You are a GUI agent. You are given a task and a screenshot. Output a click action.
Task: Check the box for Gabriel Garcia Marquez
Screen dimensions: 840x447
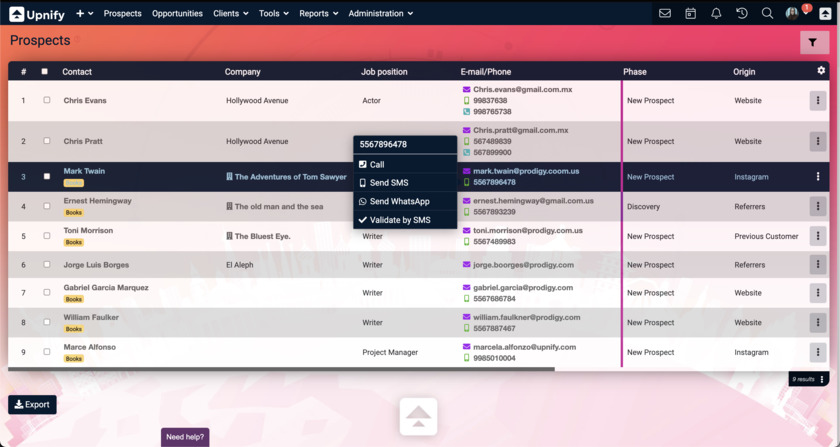click(x=46, y=293)
